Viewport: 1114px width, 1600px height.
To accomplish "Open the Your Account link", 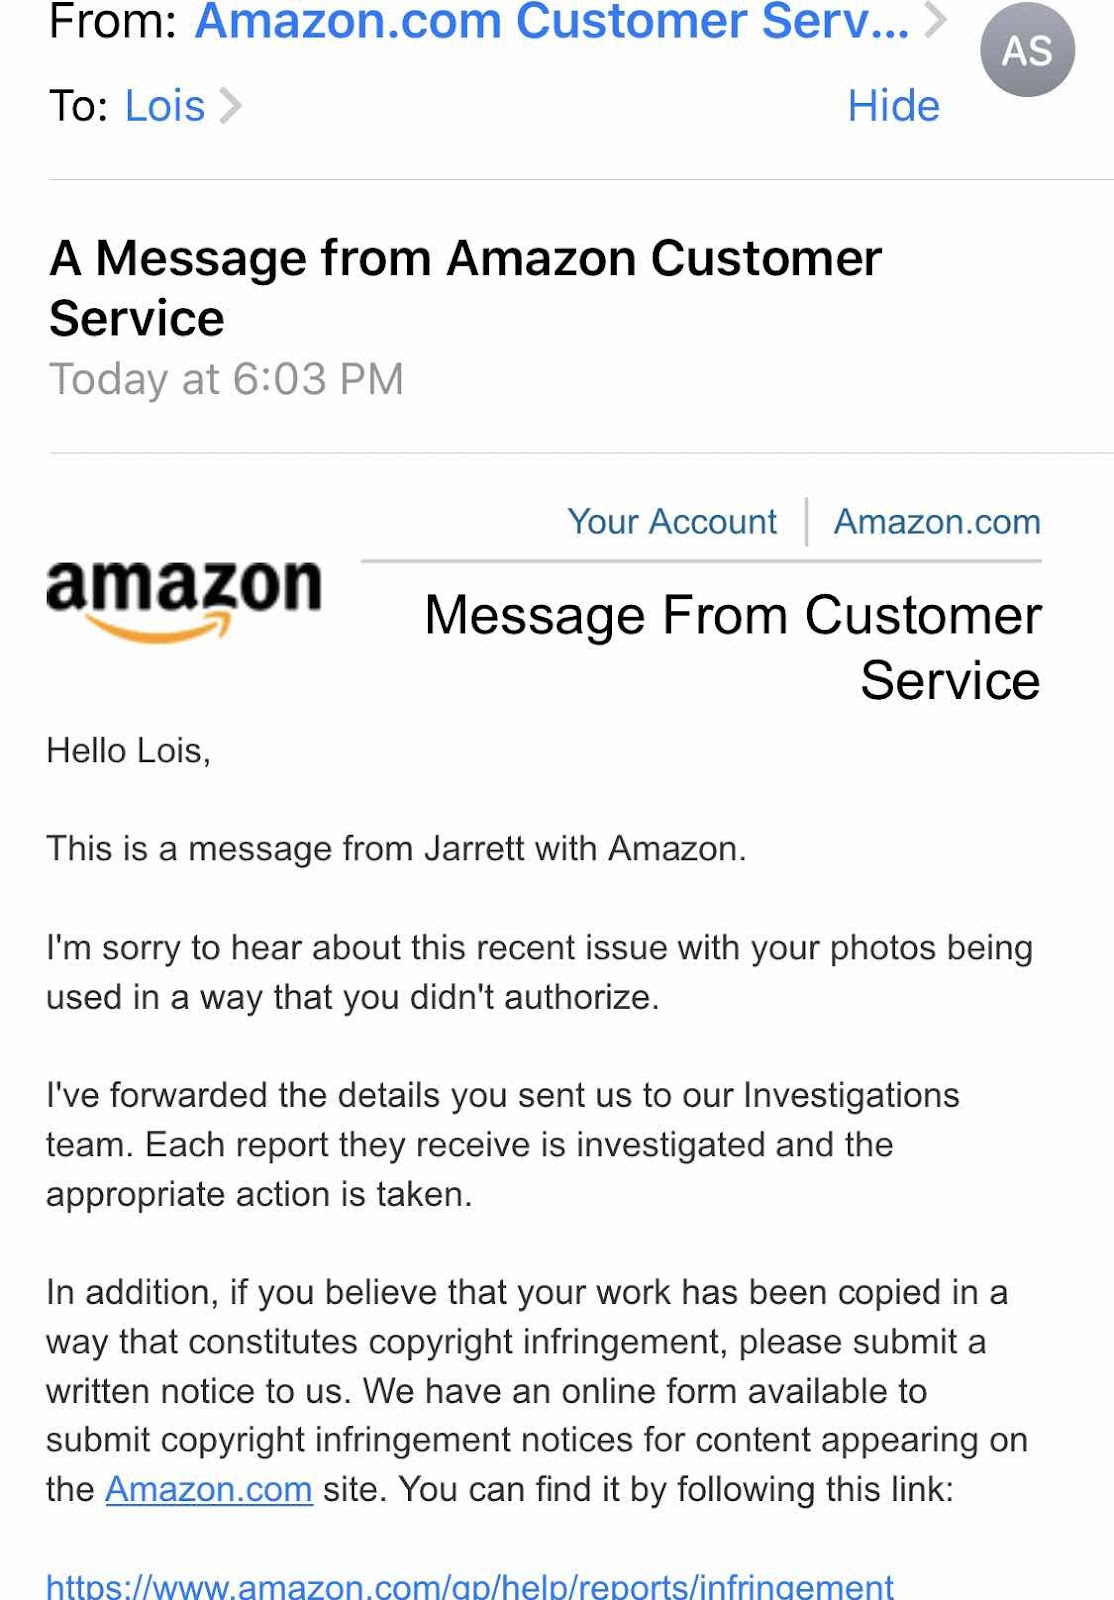I will click(x=672, y=522).
